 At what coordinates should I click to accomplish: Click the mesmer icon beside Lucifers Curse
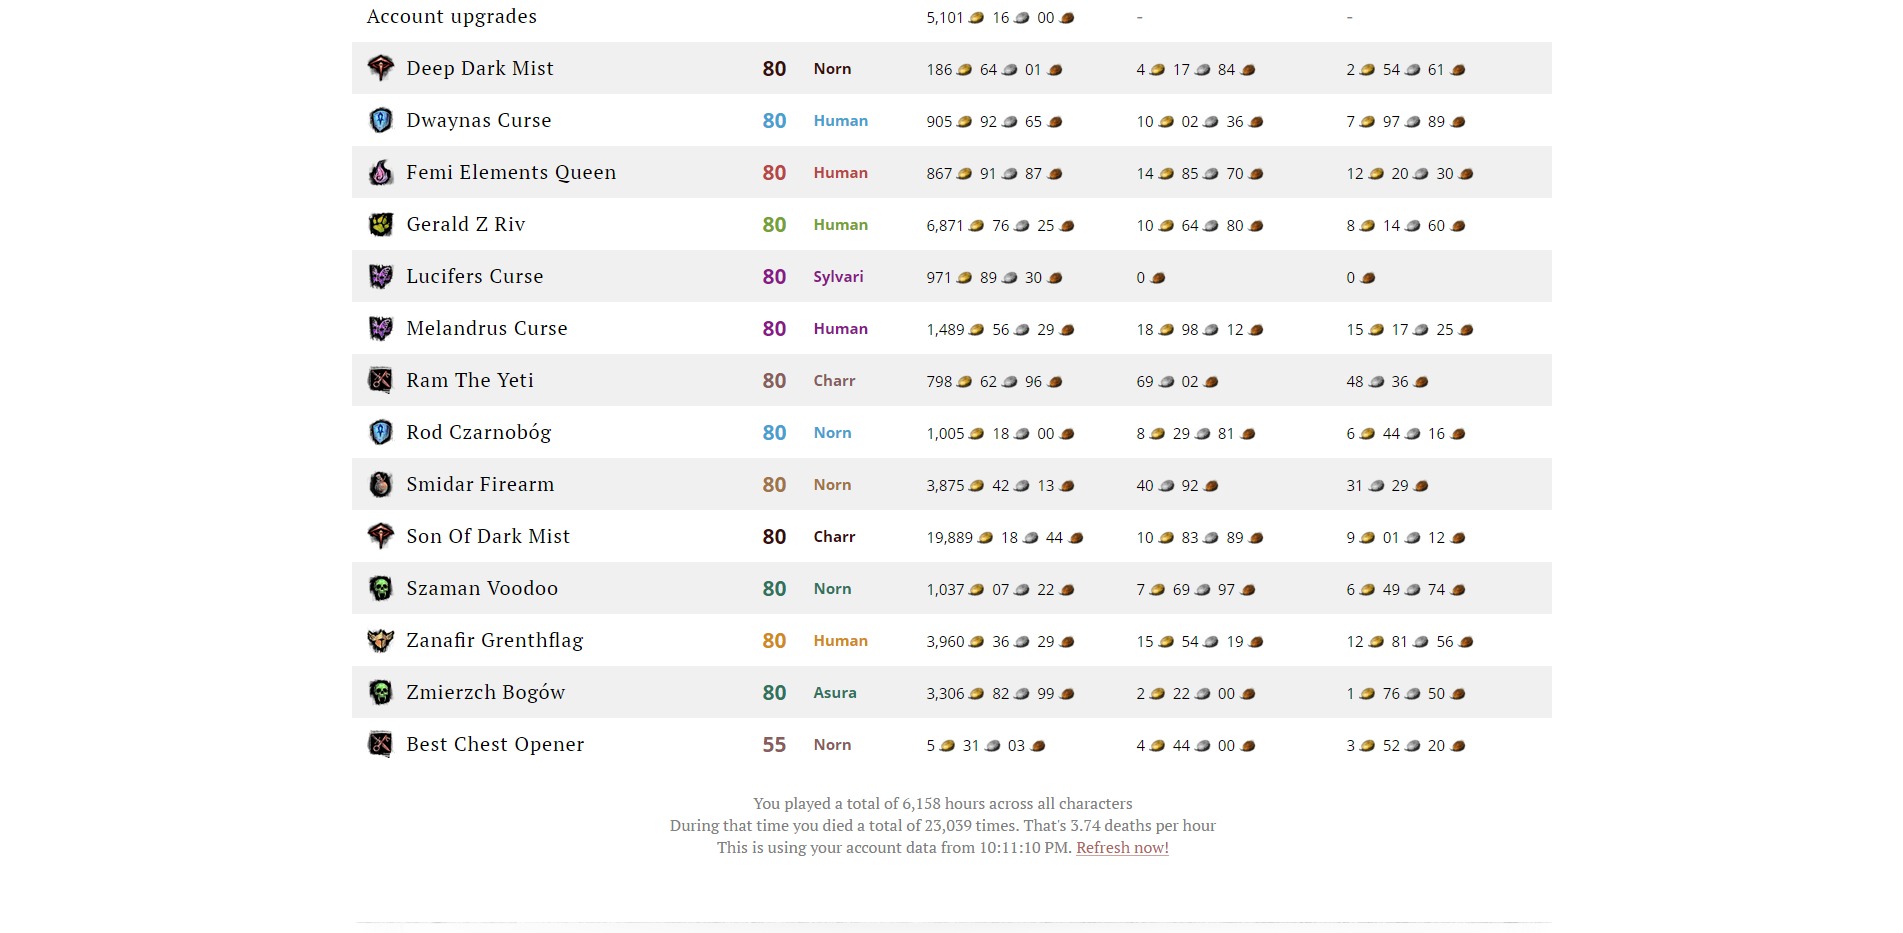tap(381, 276)
